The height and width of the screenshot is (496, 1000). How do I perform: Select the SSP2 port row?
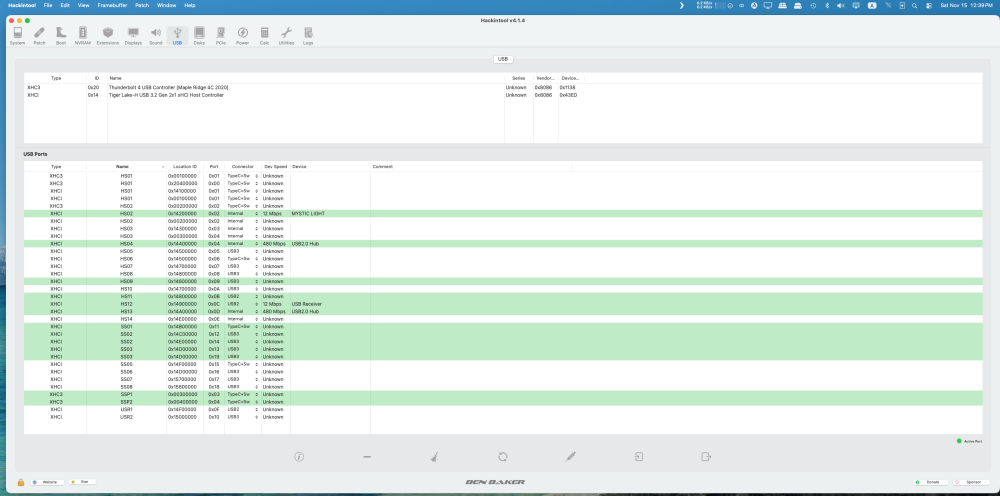[x=503, y=402]
